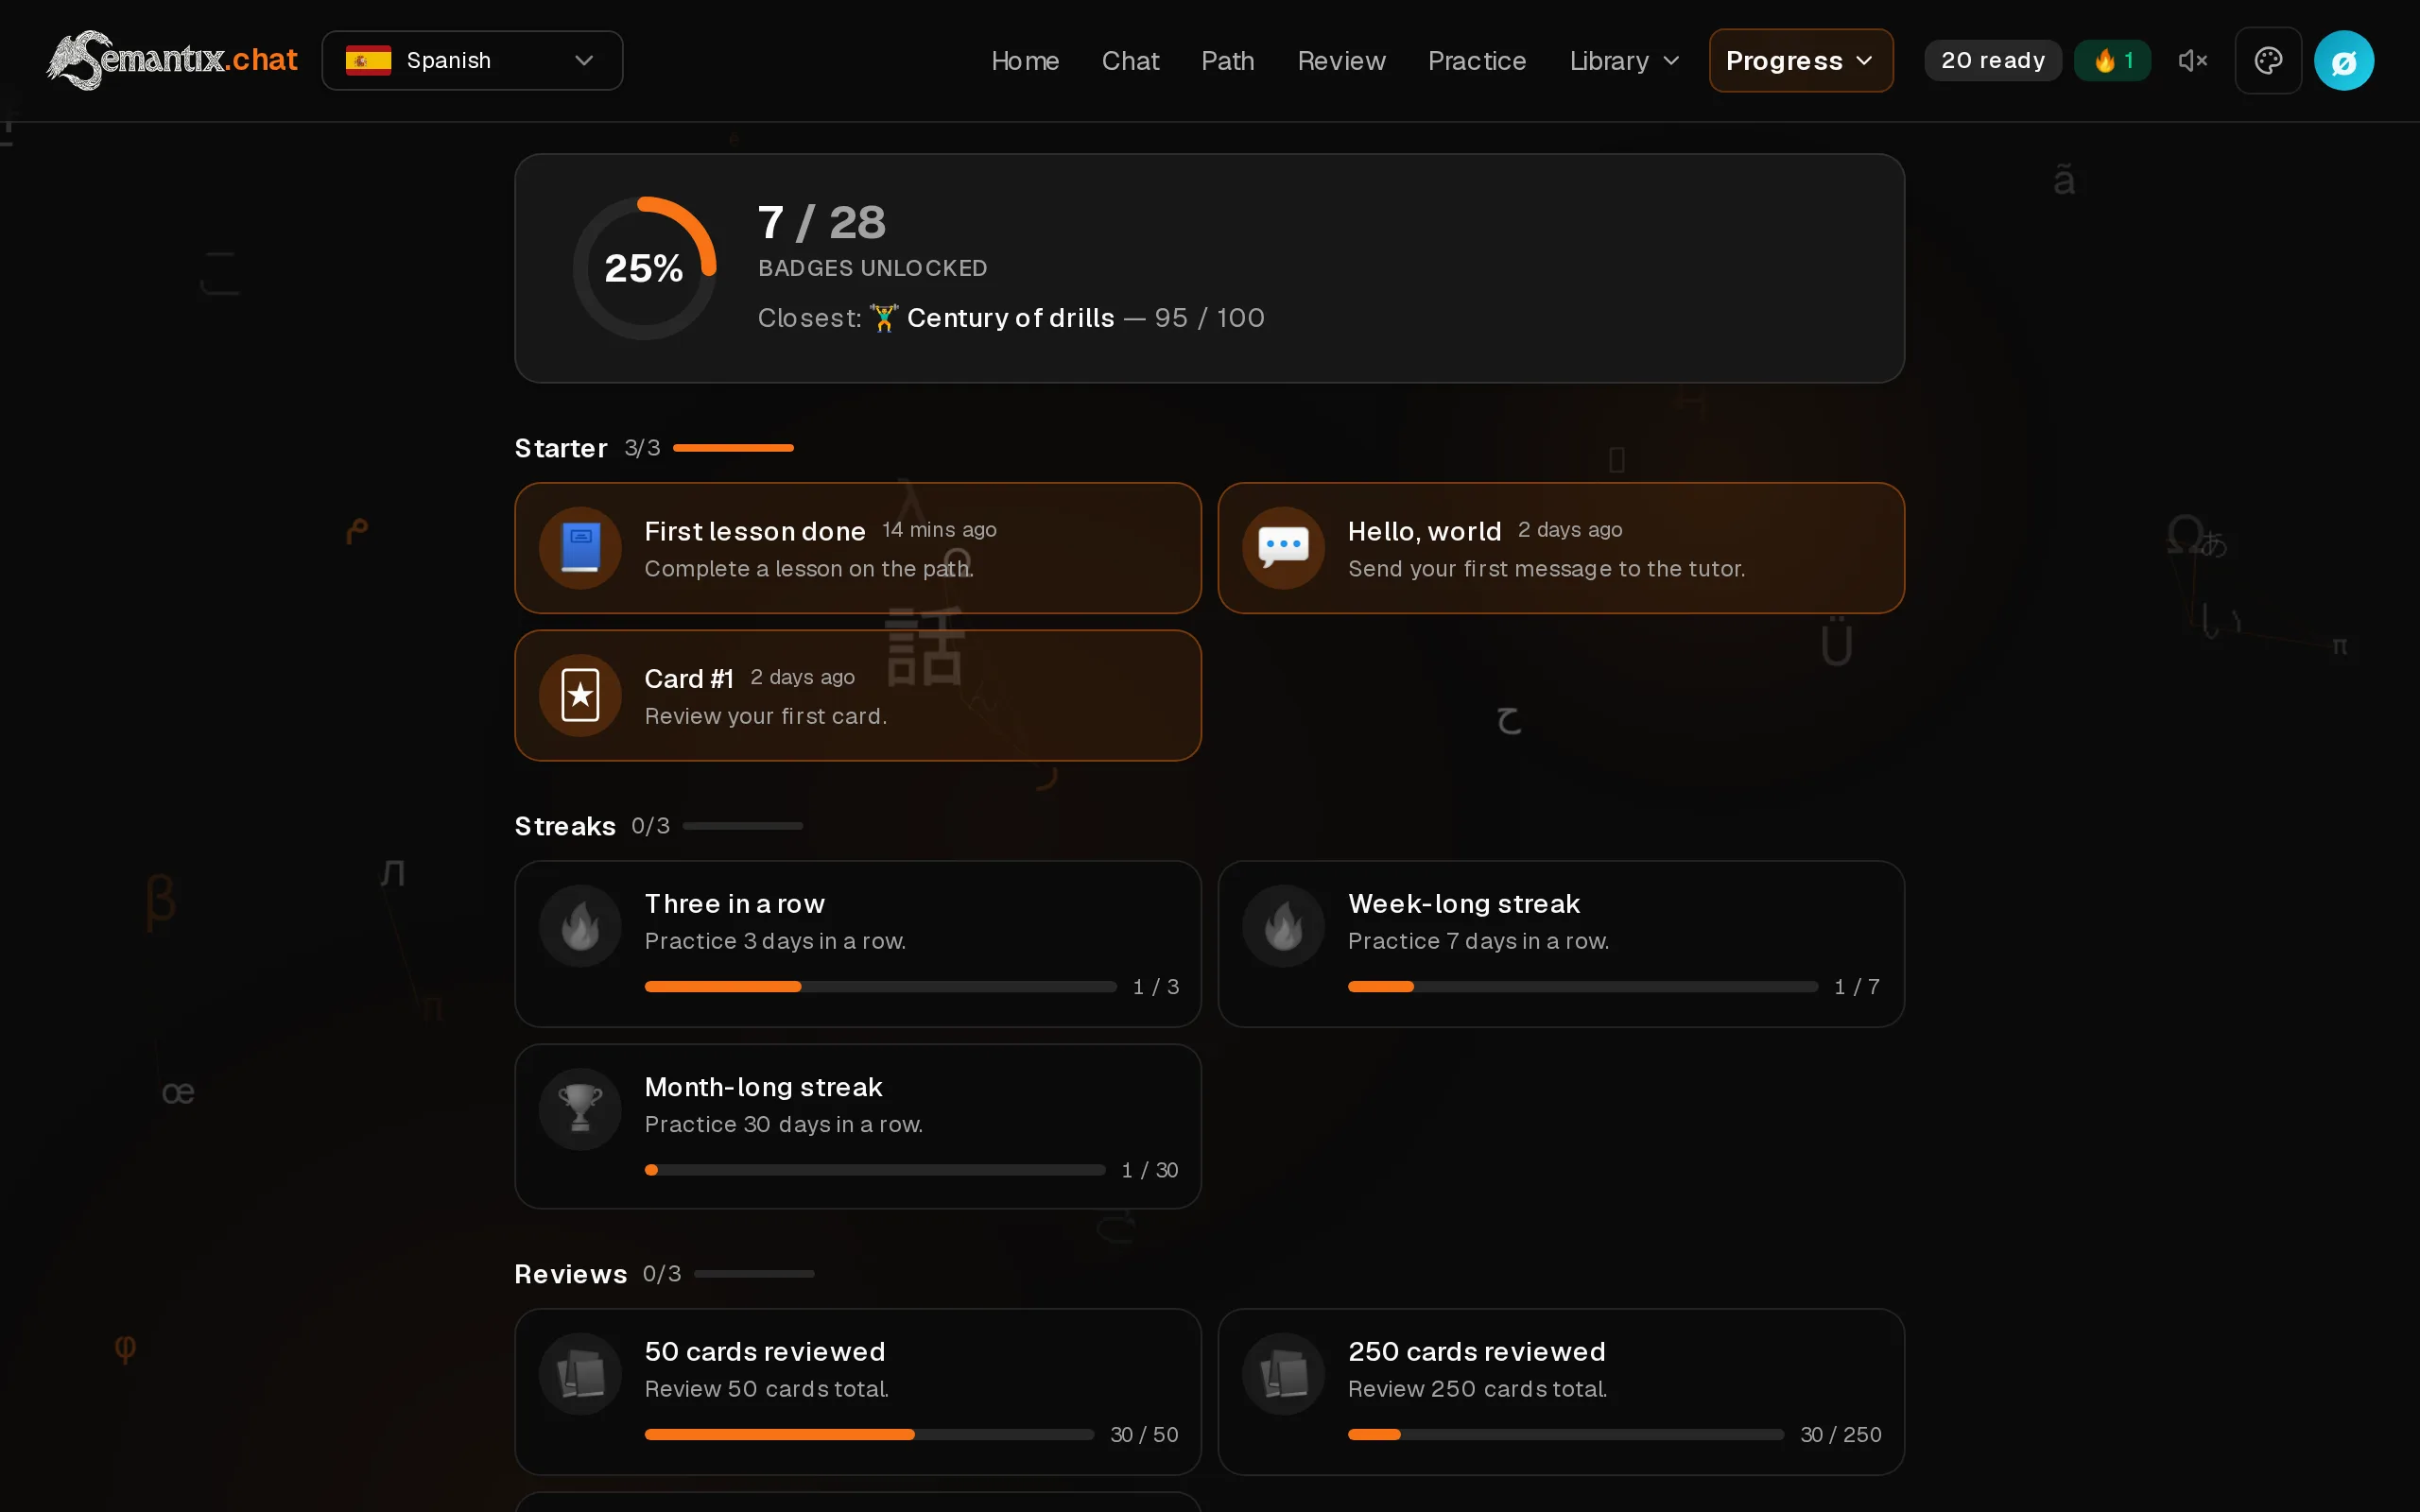Click the Starter section progress bar
Screen dimensions: 2420x1512
733,448
